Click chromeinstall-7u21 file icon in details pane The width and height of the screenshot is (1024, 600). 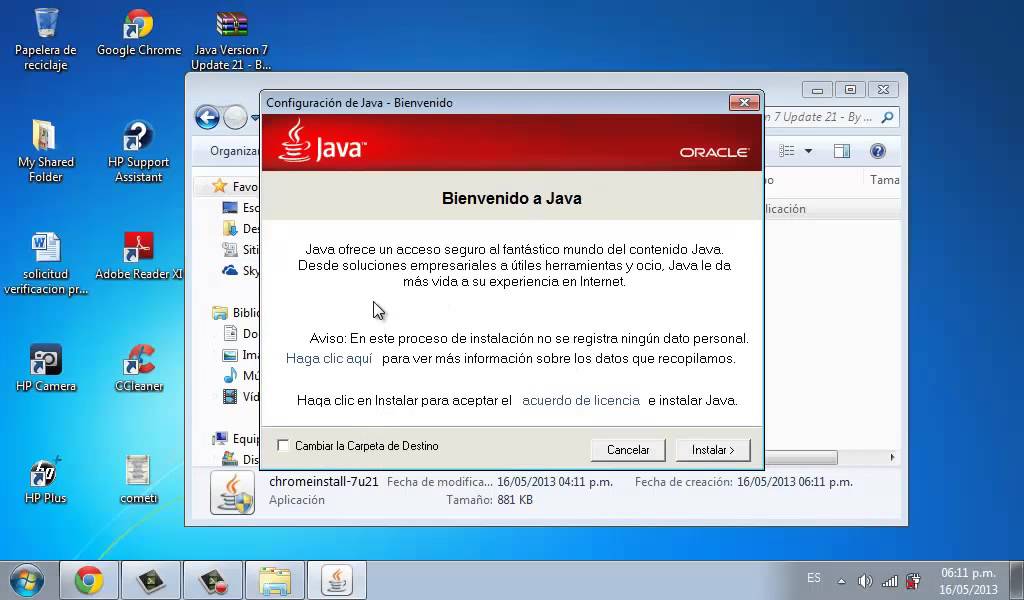pyautogui.click(x=232, y=493)
